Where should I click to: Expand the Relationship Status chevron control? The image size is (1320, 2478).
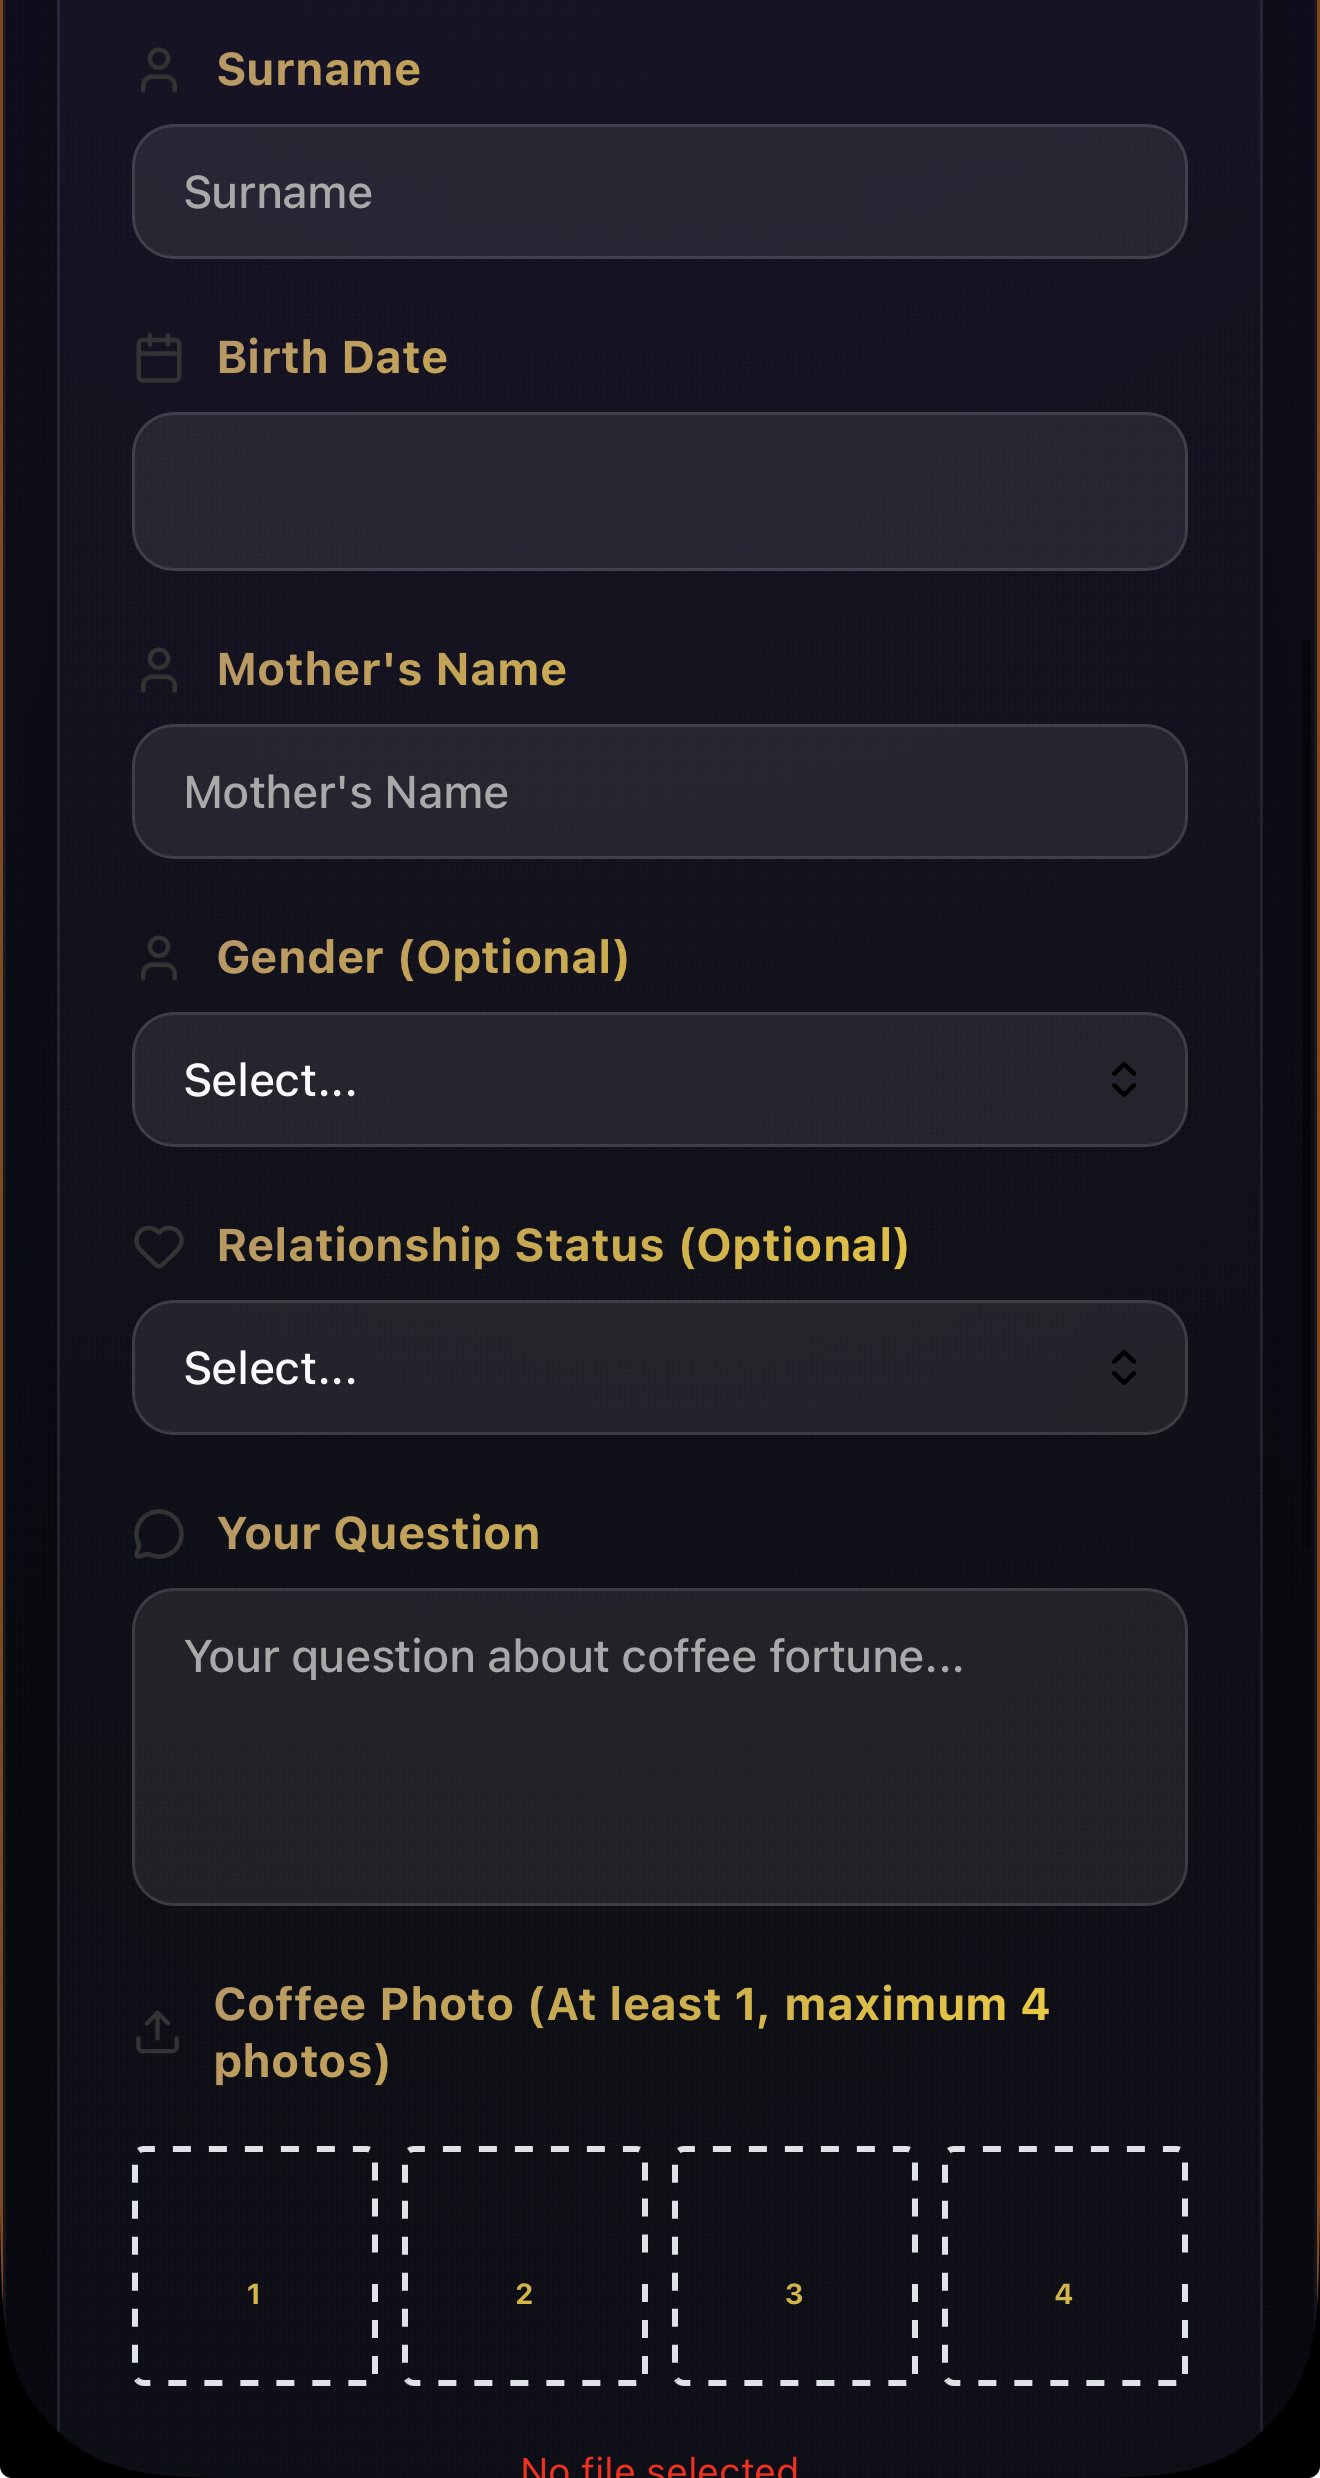1124,1367
